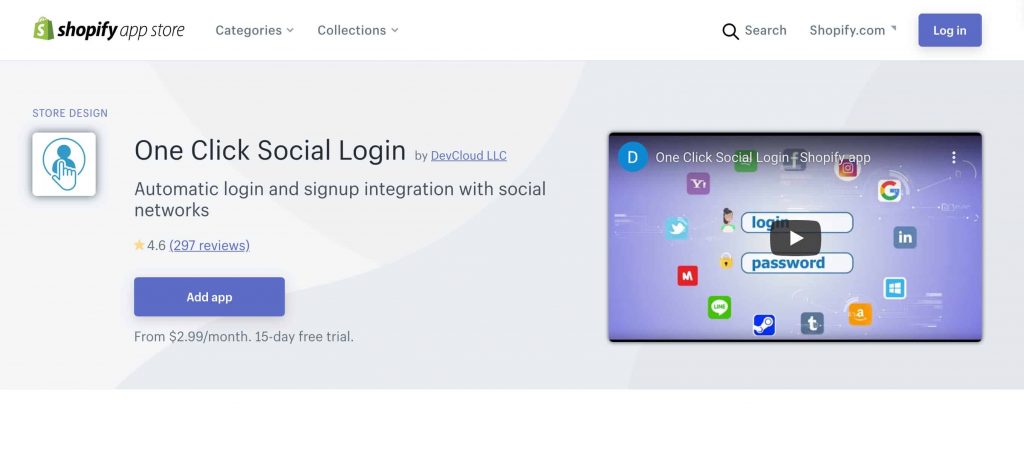The width and height of the screenshot is (1024, 449).
Task: Click the video title text
Action: tap(763, 157)
